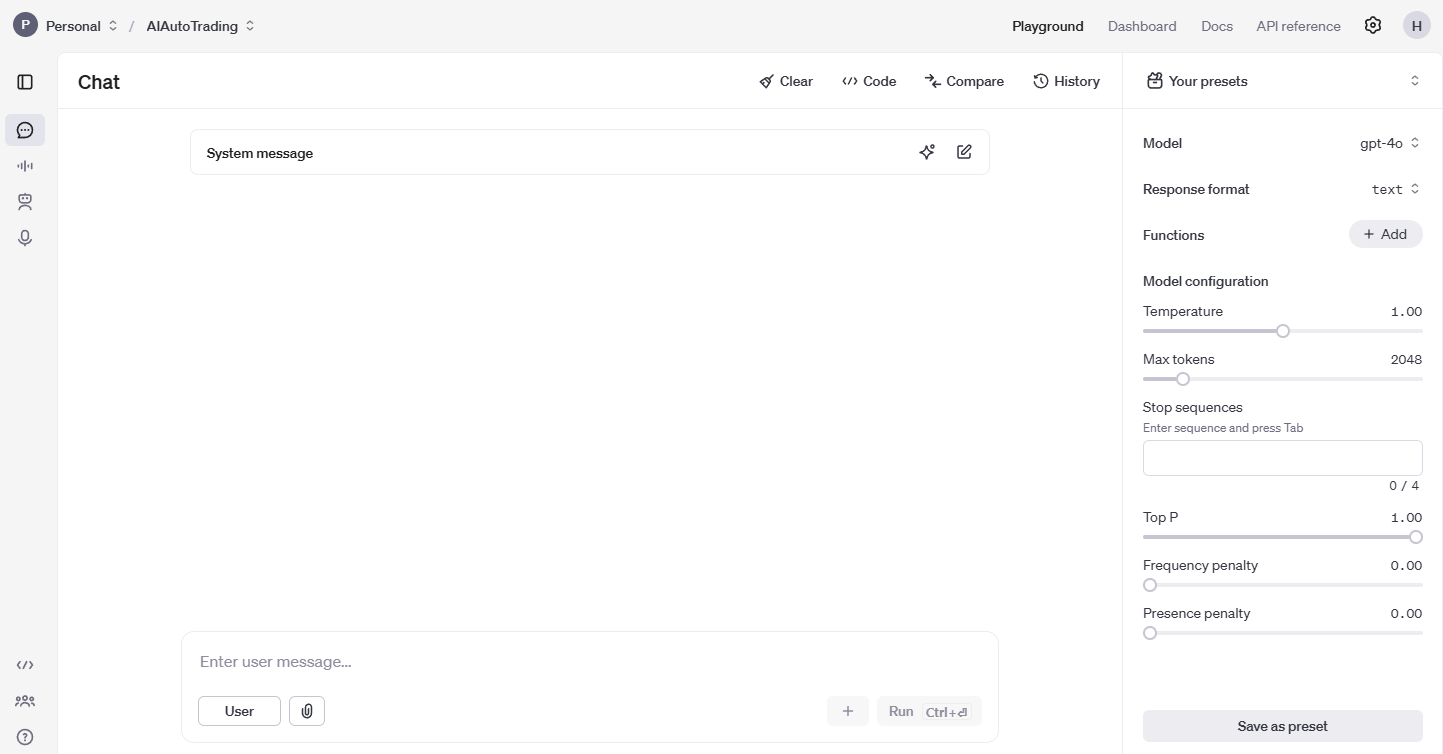The height and width of the screenshot is (754, 1443).
Task: Attach a file using paperclip icon
Action: tap(307, 711)
